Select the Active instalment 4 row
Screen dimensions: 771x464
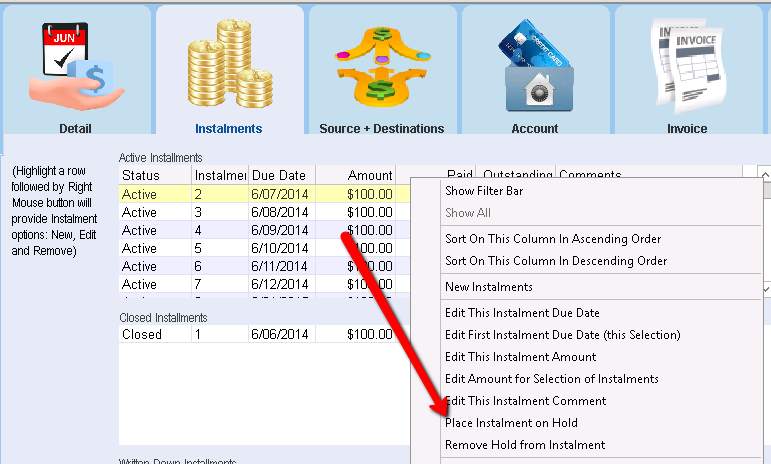pos(264,230)
